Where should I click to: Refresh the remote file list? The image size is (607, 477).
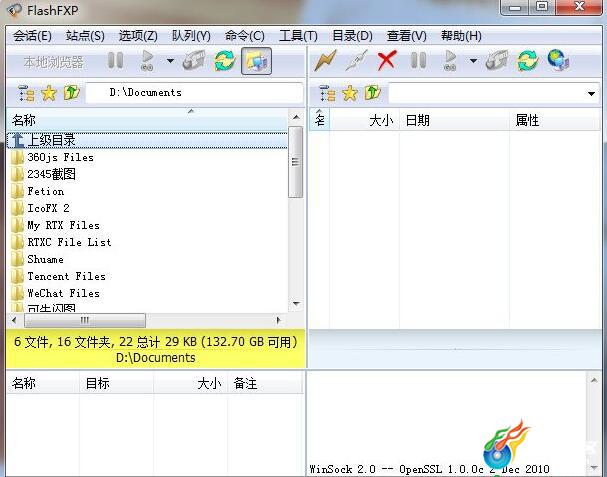coord(528,61)
